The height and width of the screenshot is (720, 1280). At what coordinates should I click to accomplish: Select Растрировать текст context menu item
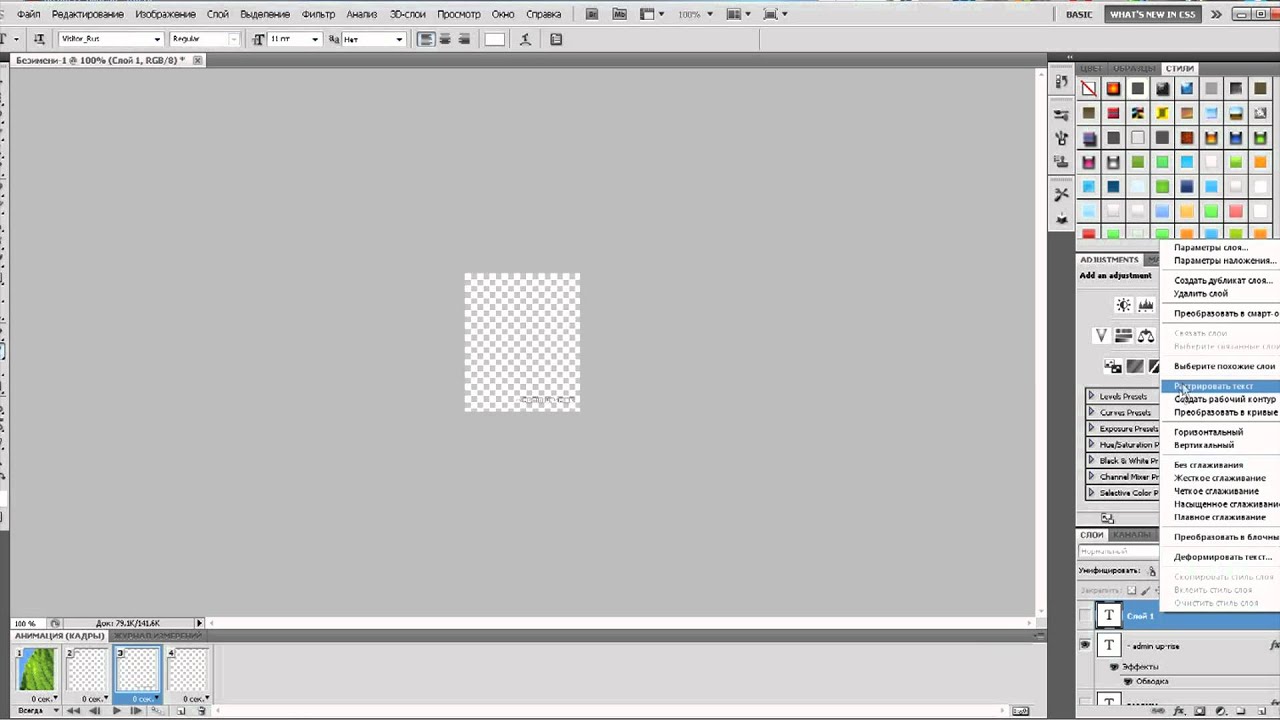pyautogui.click(x=1221, y=386)
